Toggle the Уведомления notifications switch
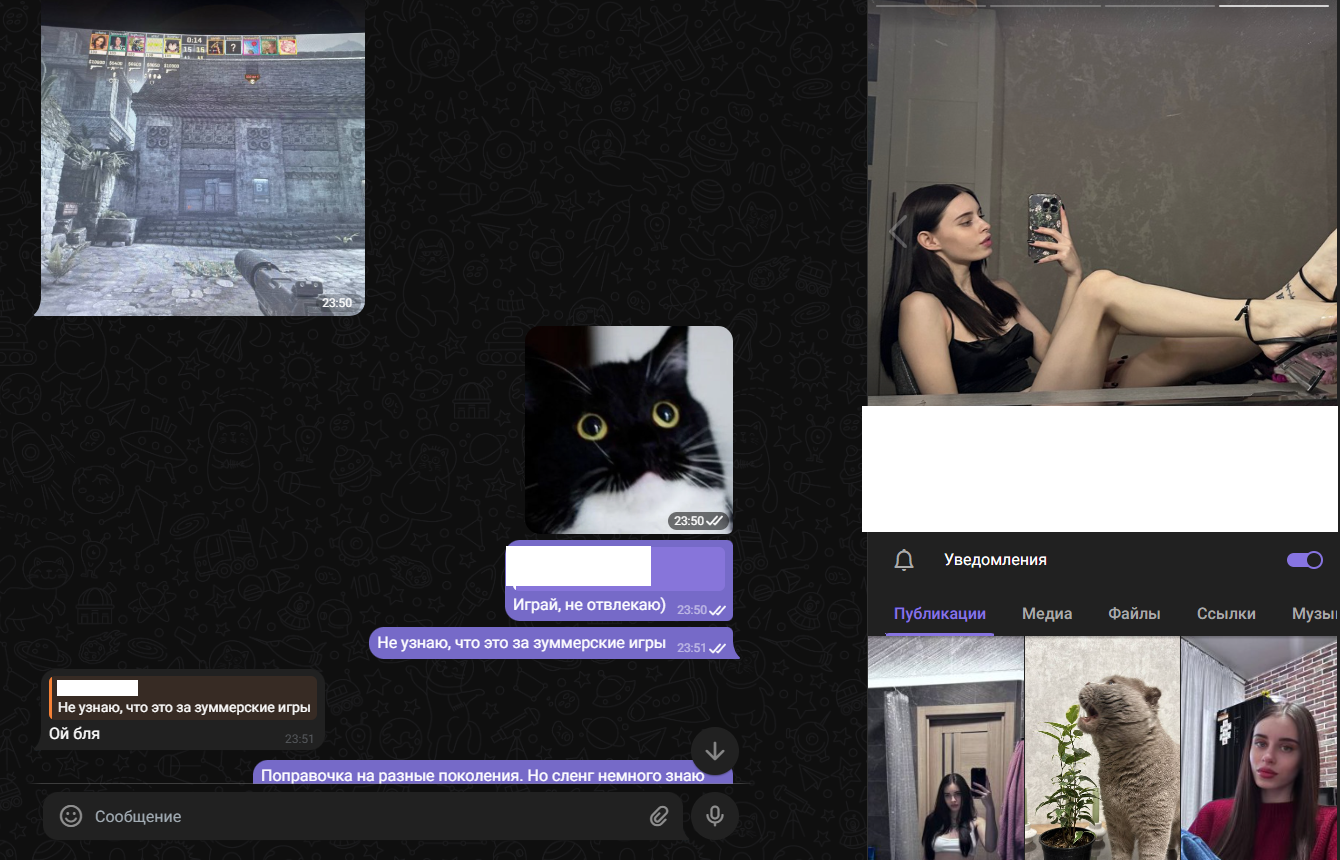1340x860 pixels. coord(1304,560)
